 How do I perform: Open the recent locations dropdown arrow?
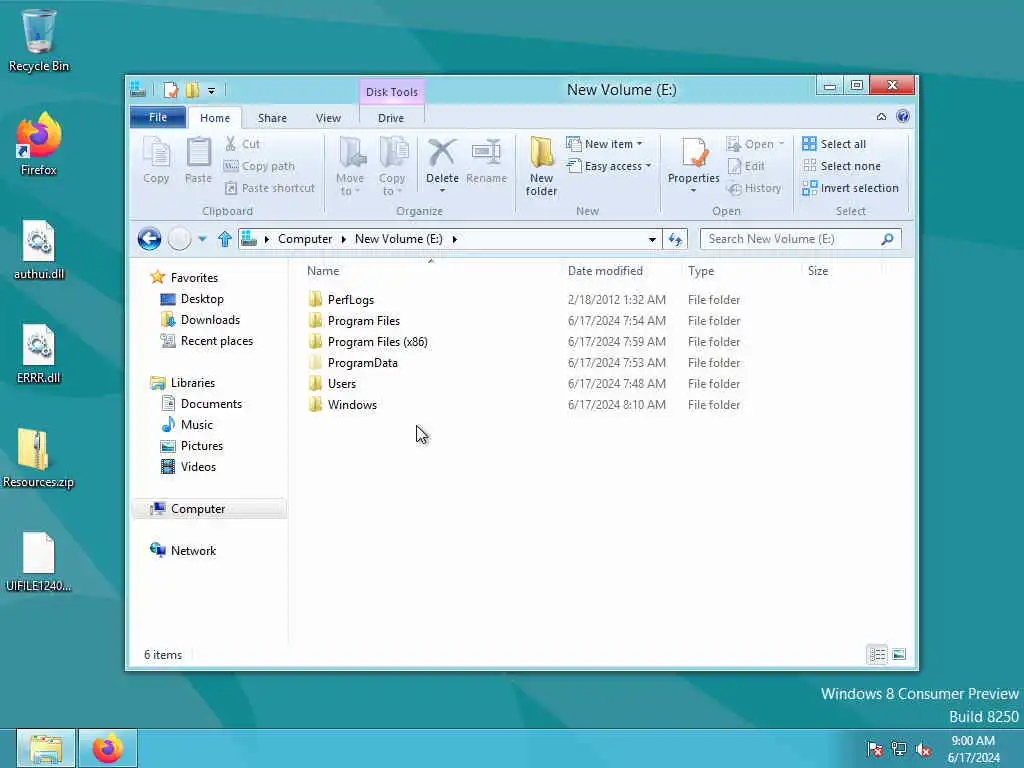(202, 239)
